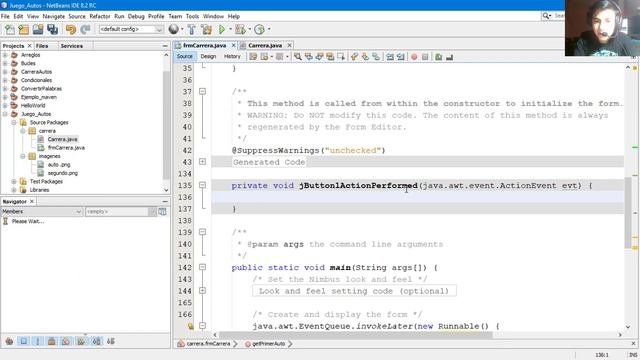Viewport: 640px width, 360px height.
Task: Open the Refactor menu
Action: pyautogui.click(x=100, y=16)
